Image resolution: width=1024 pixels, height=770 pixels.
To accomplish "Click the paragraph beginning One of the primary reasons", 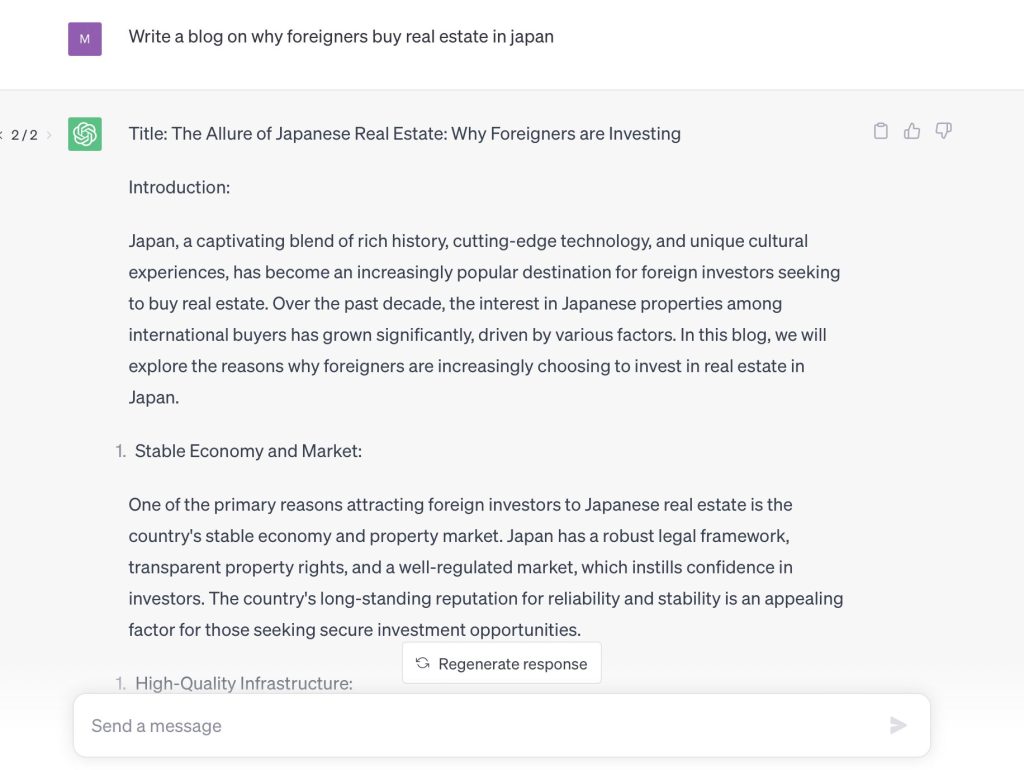I will [x=485, y=567].
